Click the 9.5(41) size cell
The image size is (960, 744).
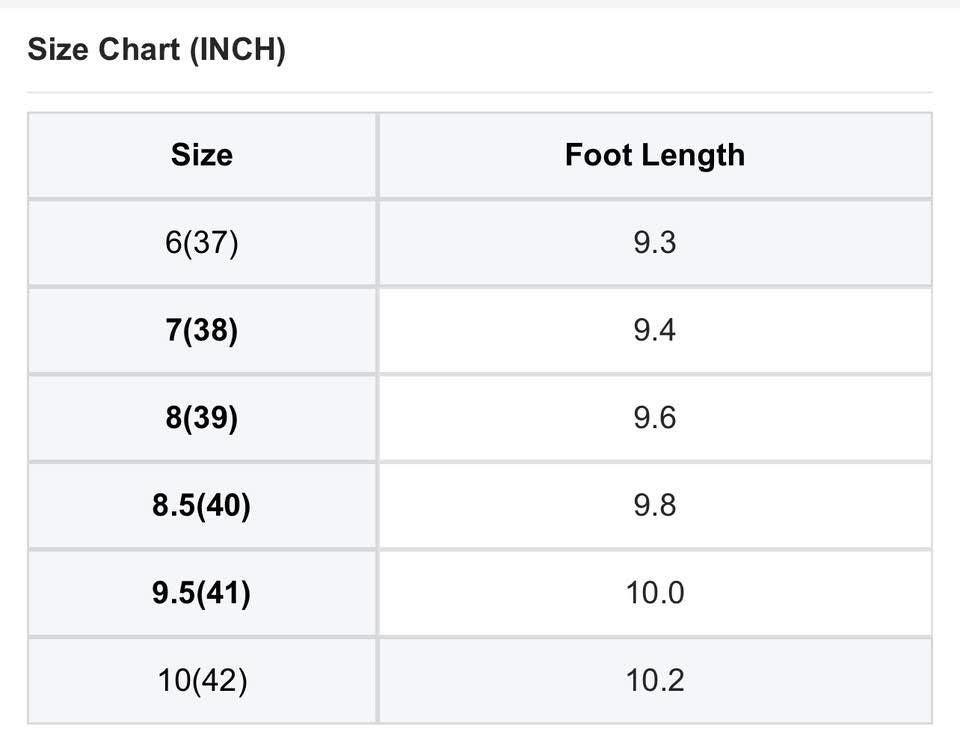click(x=202, y=593)
